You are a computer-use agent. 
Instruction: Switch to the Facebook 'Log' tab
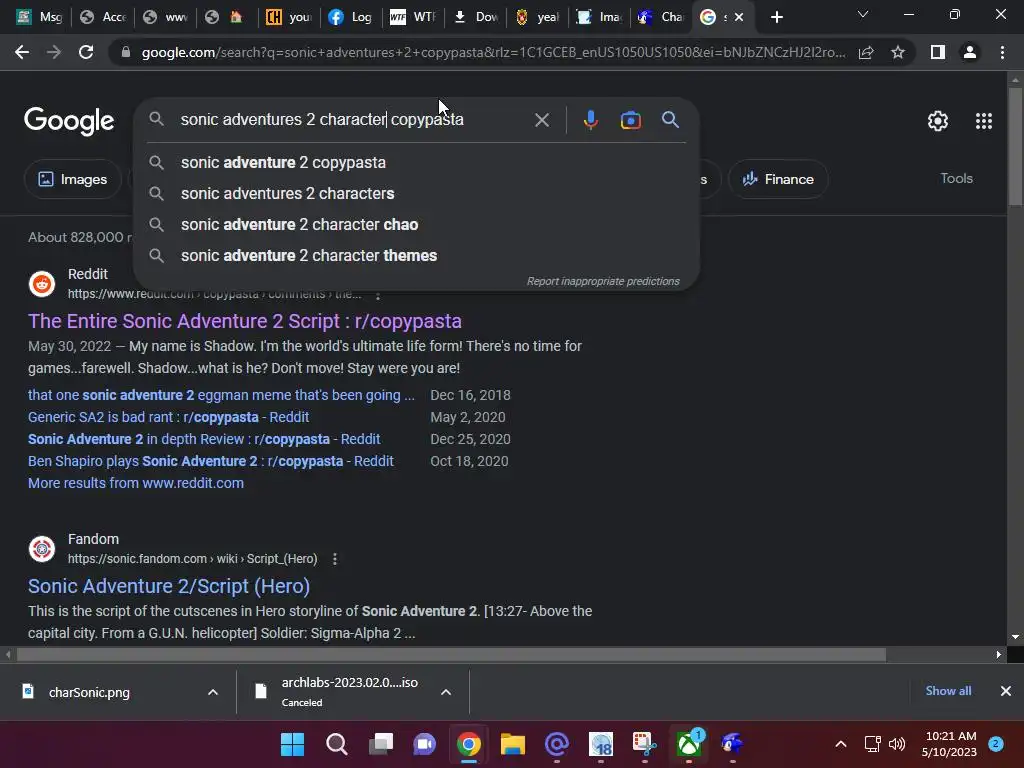point(351,17)
